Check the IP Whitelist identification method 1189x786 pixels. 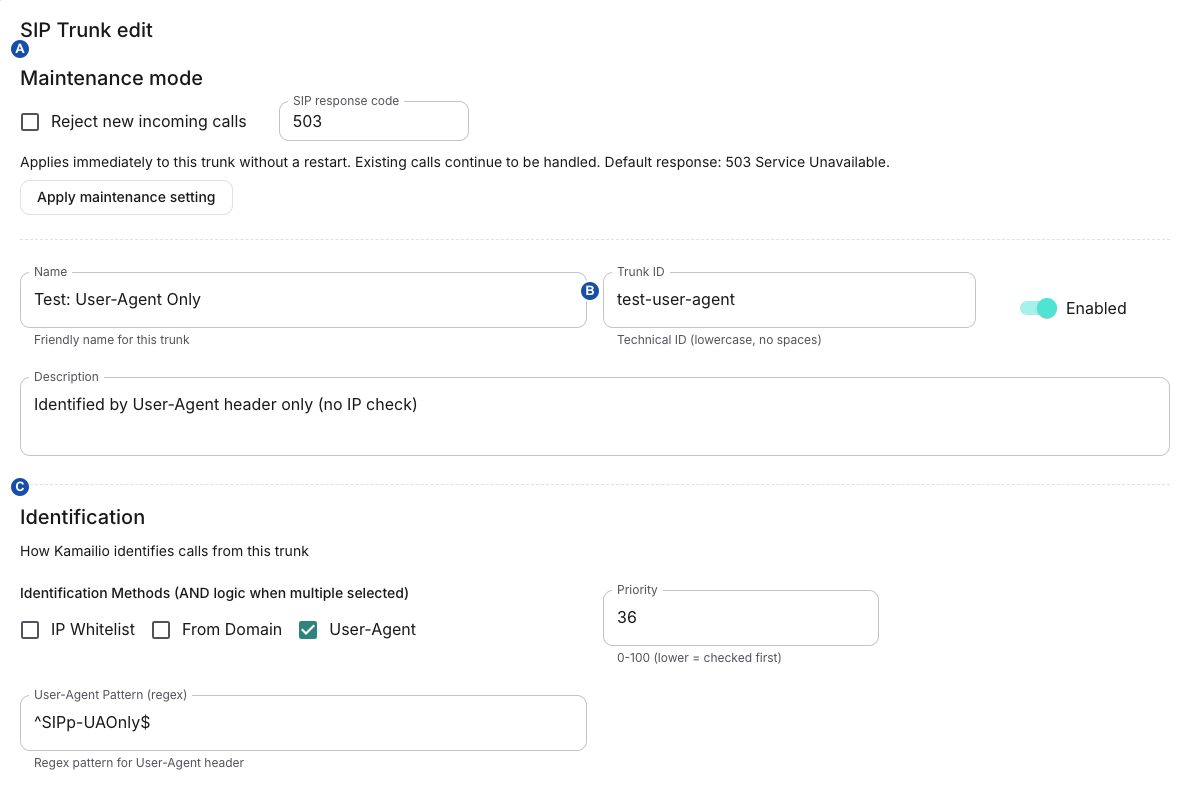click(x=30, y=630)
